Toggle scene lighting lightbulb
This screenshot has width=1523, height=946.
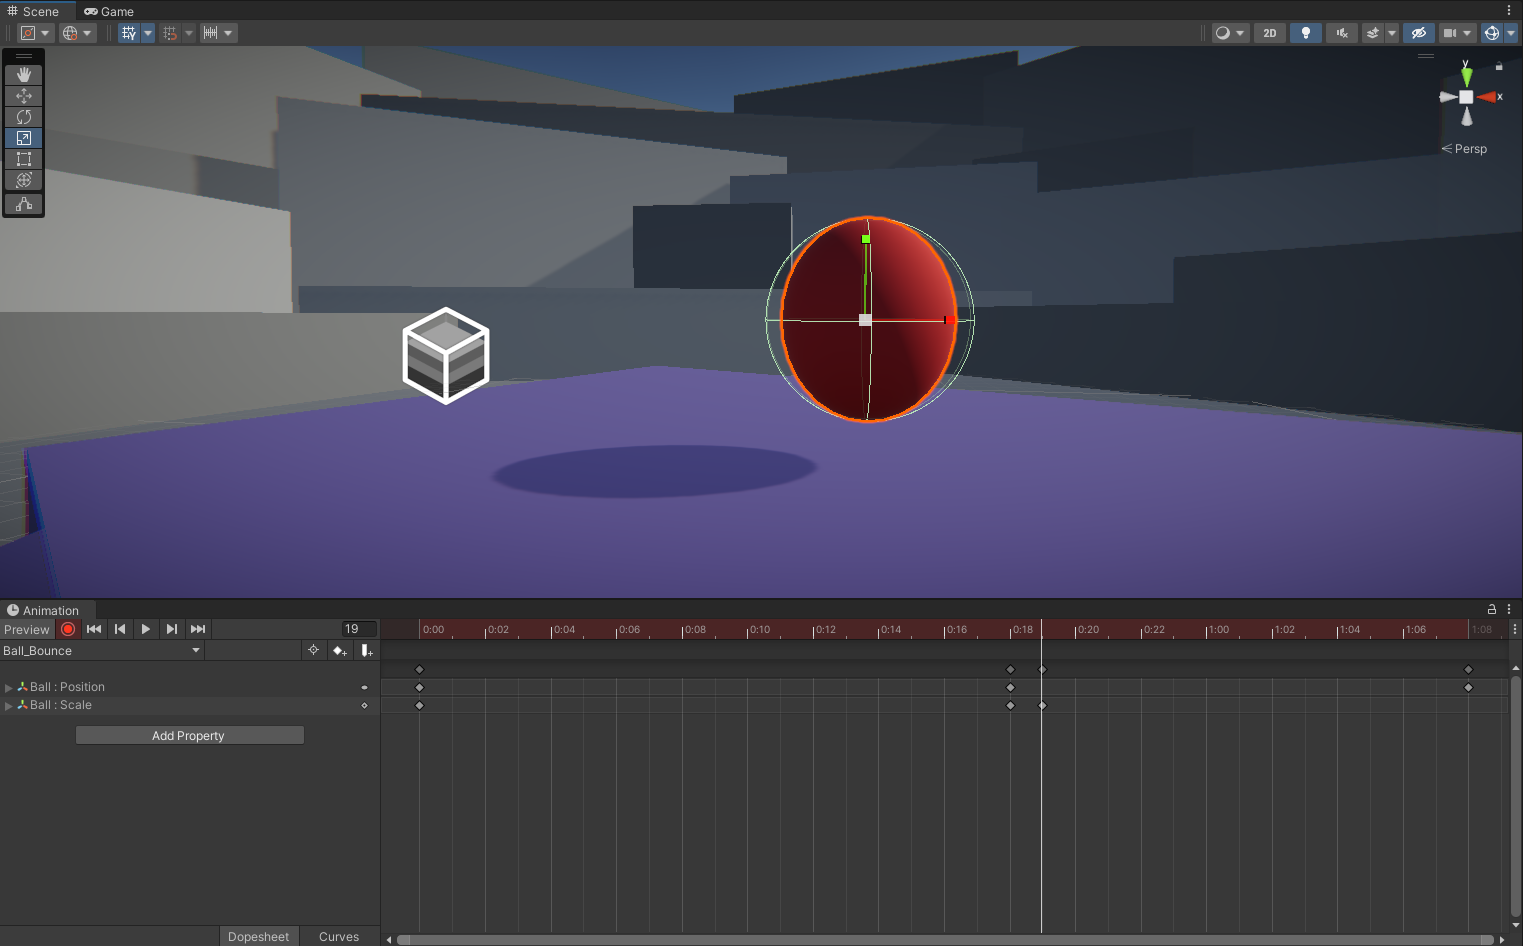pos(1305,33)
